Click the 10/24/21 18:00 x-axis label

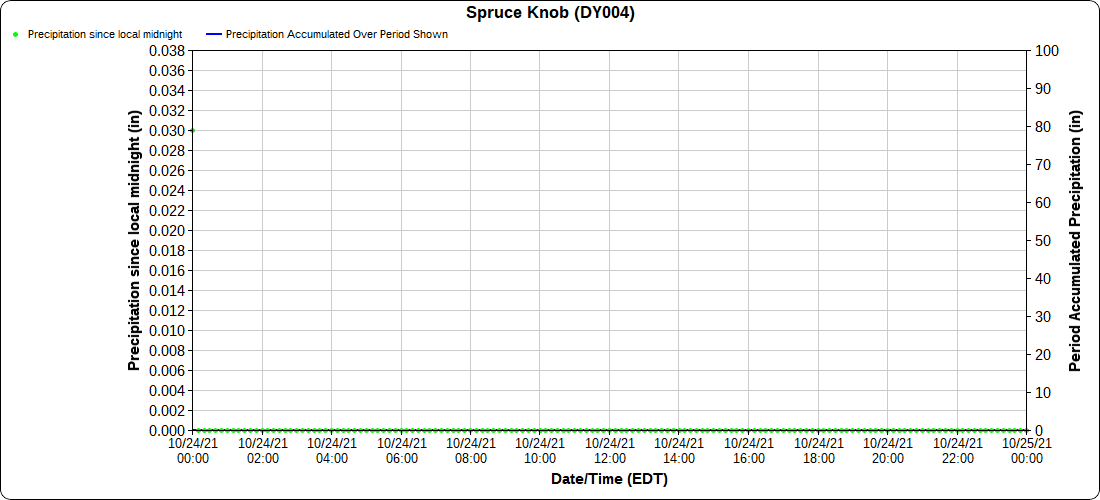818,450
